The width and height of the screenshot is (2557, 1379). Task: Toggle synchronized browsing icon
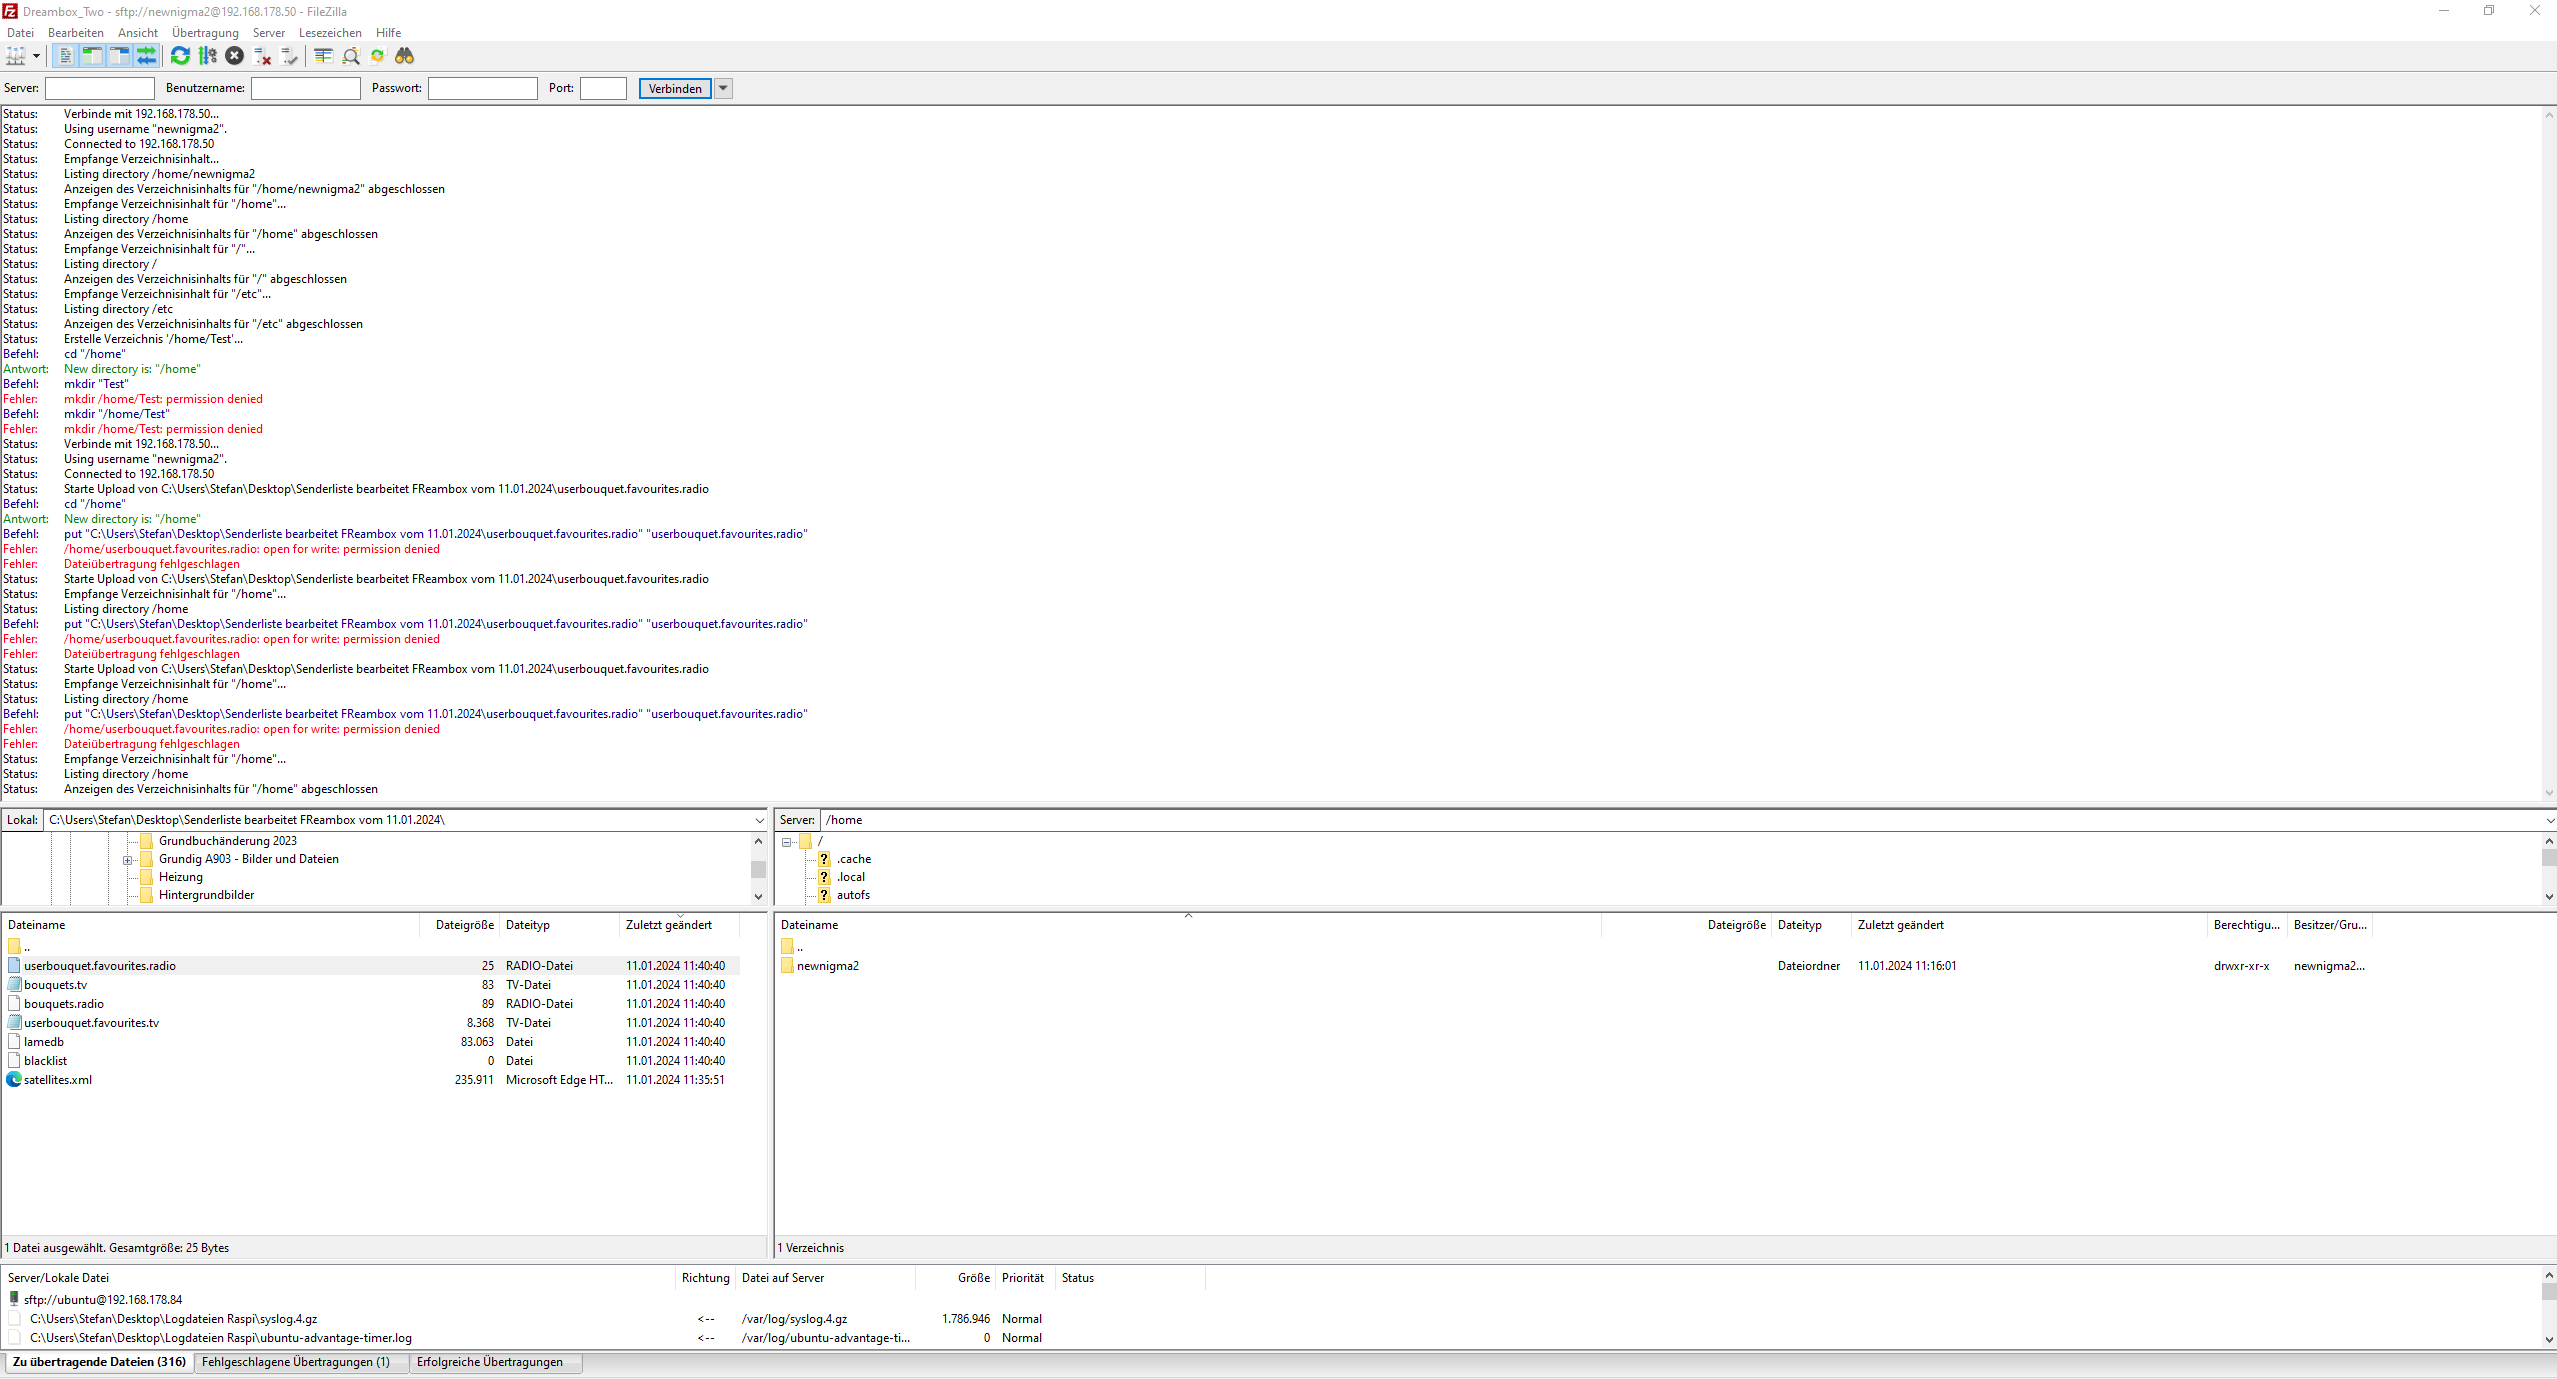pyautogui.click(x=377, y=56)
